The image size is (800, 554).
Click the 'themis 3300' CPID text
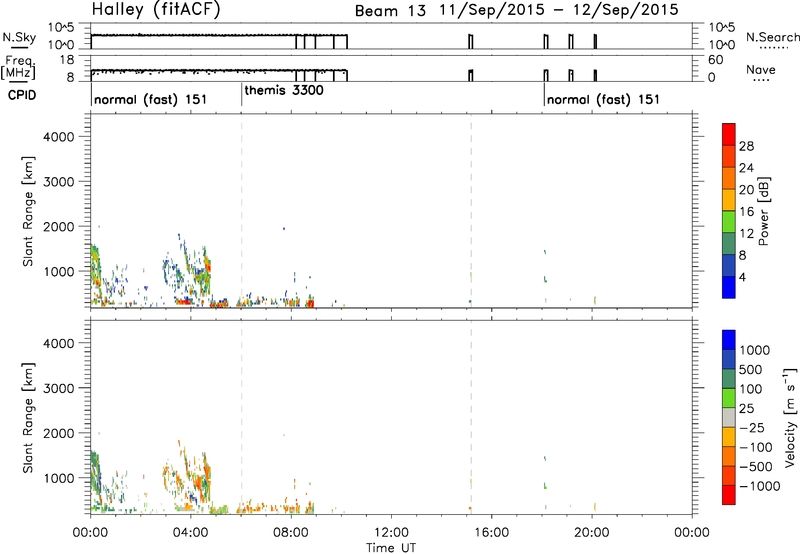click(x=284, y=91)
